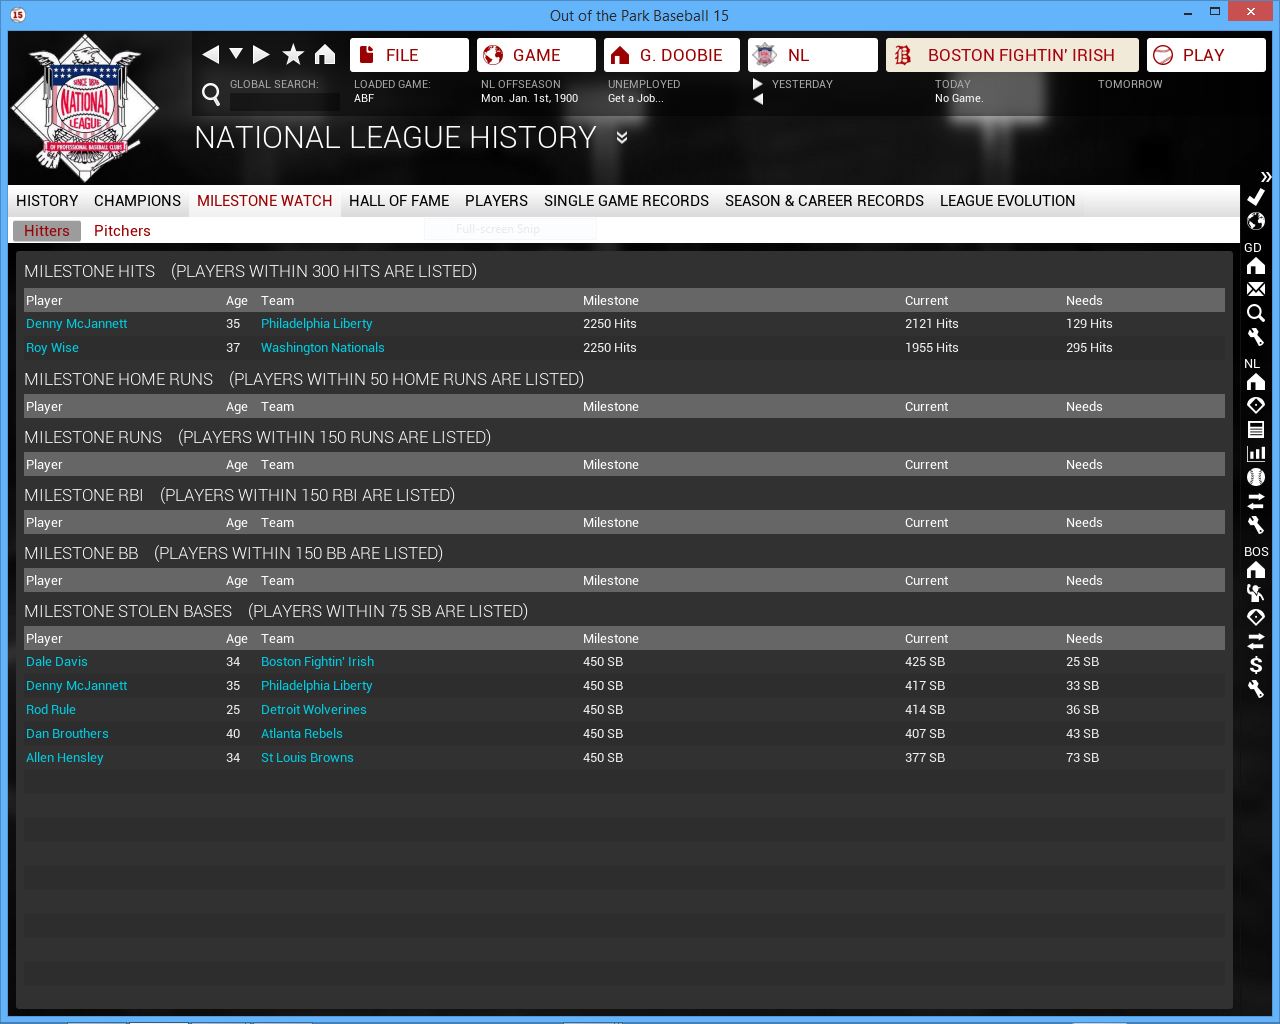1280x1024 pixels.
Task: Click the star bookmarks icon
Action: click(293, 55)
